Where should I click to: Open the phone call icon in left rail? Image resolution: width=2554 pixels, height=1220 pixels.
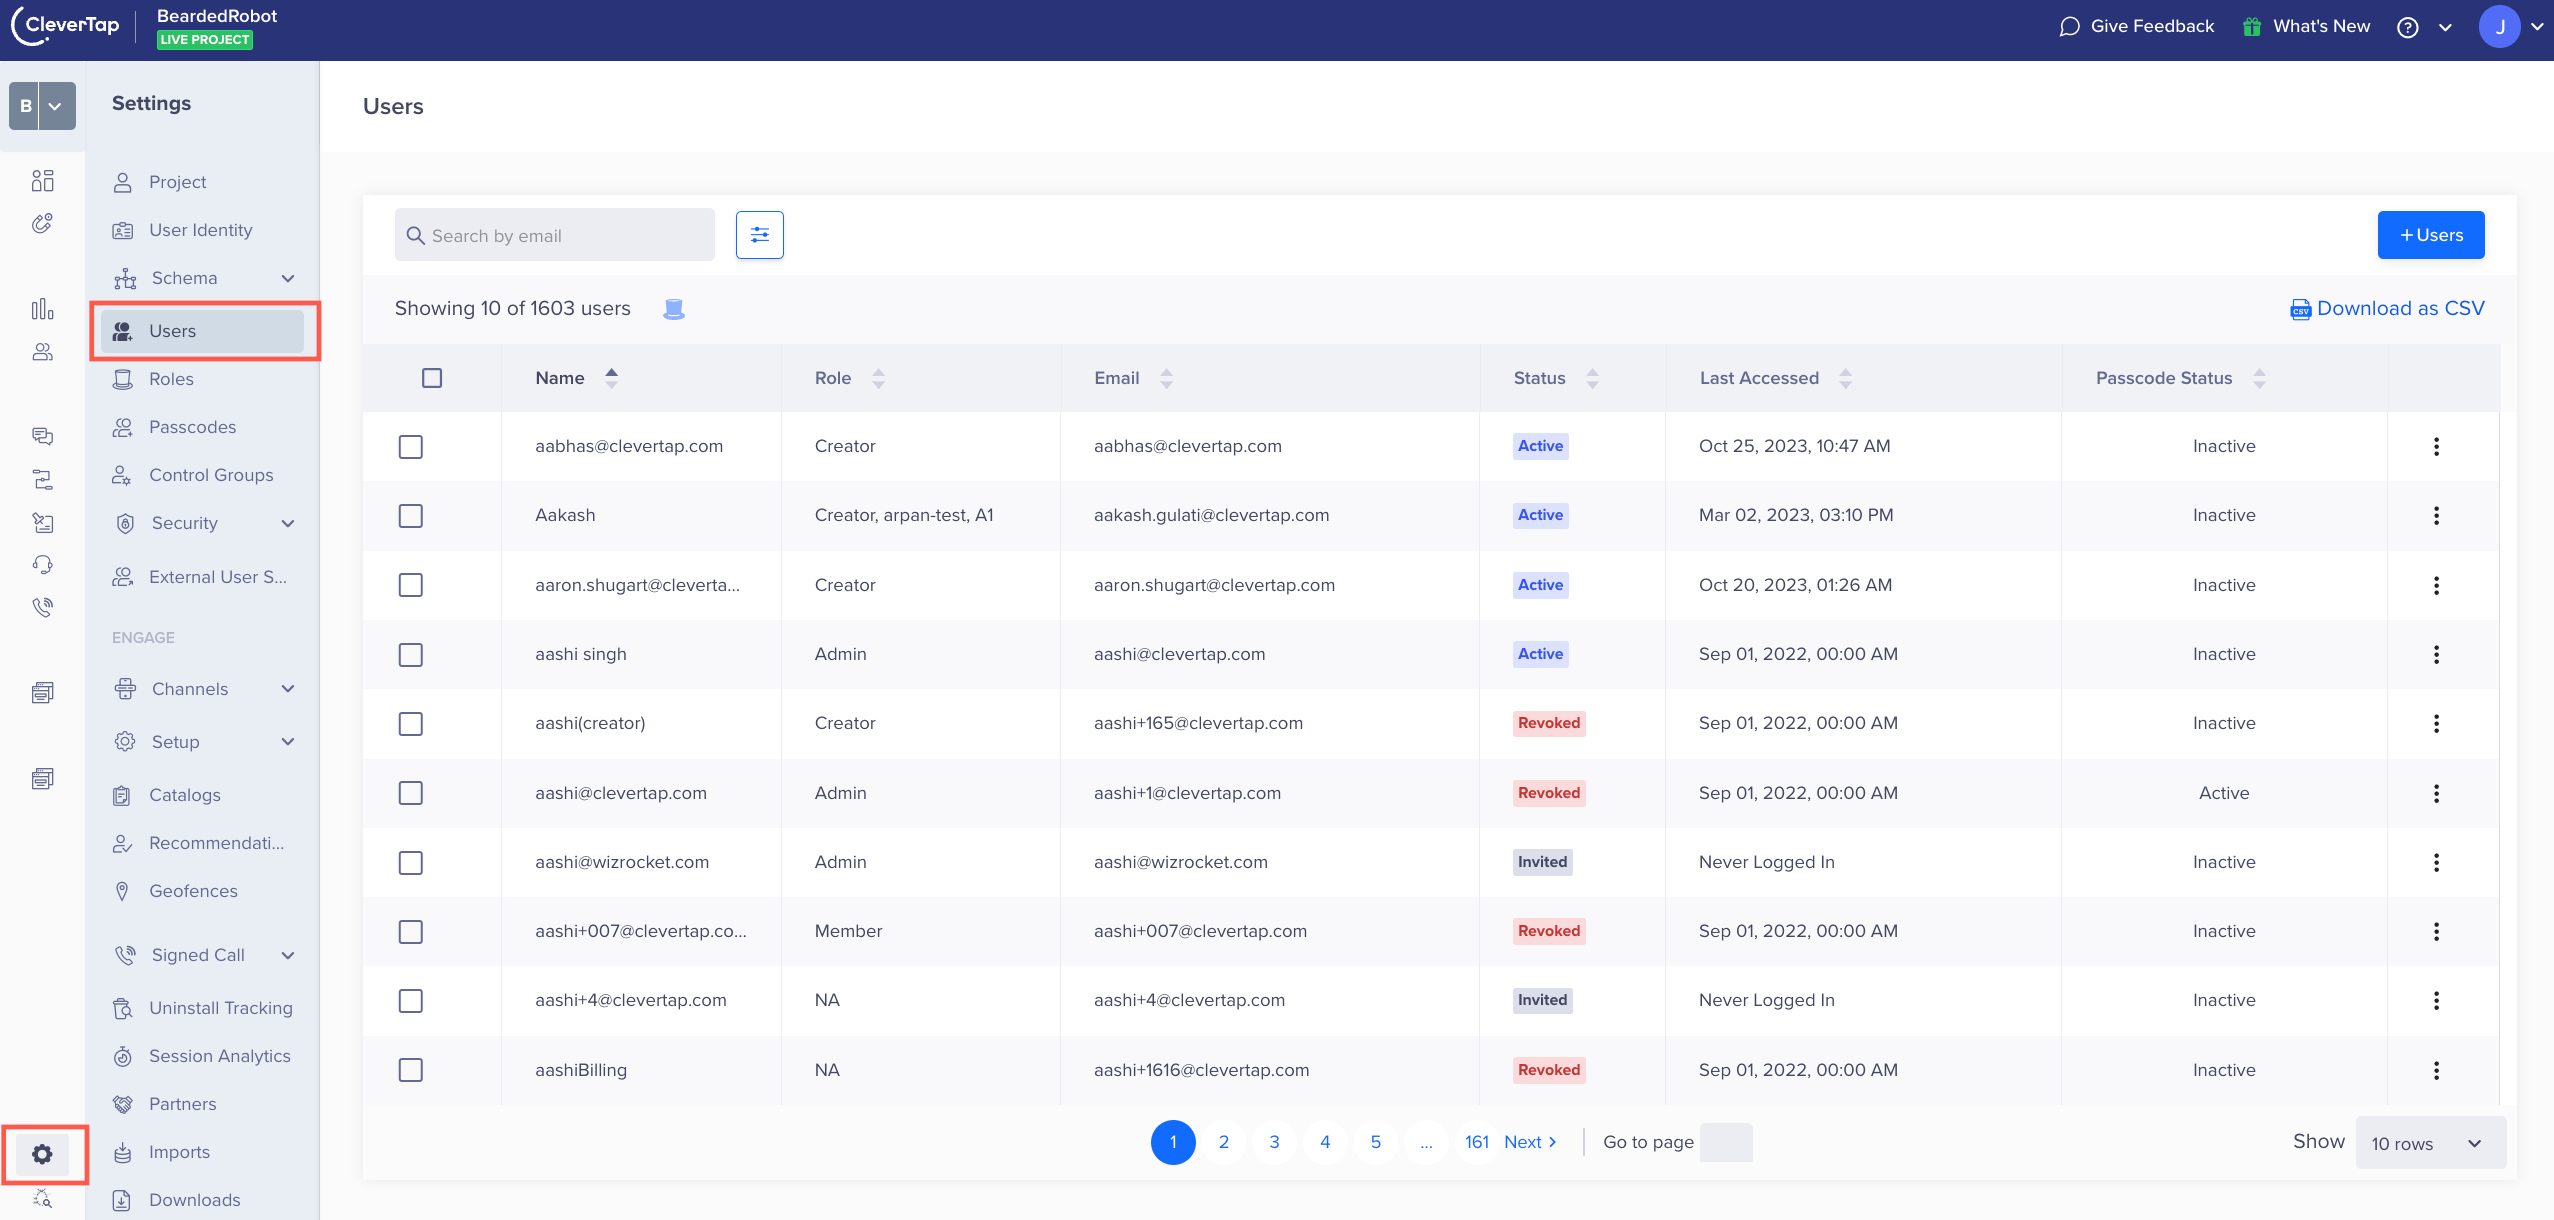click(x=42, y=607)
